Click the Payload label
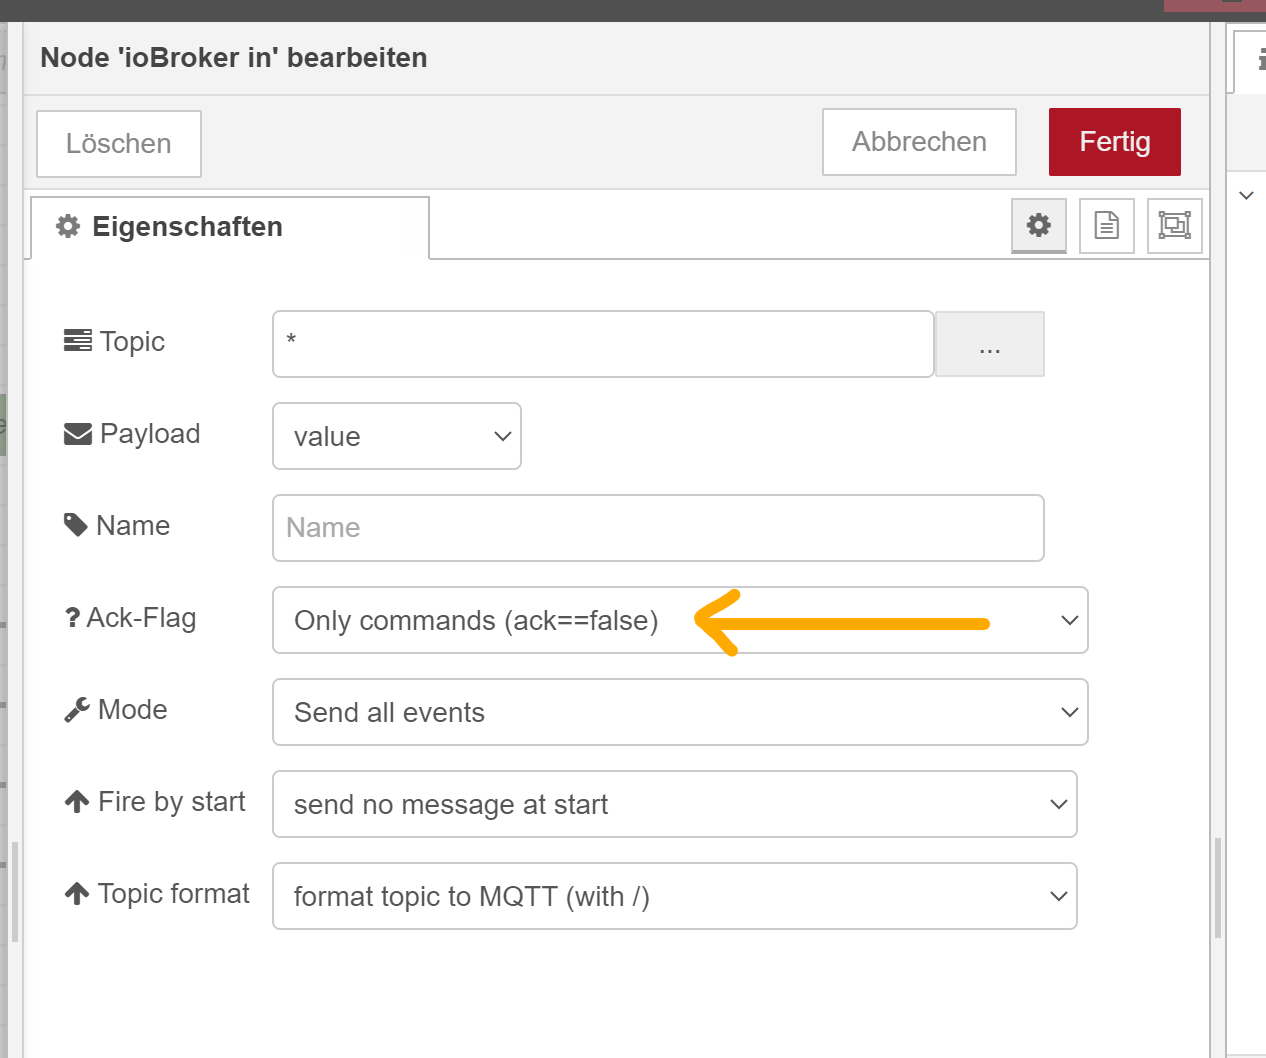This screenshot has width=1266, height=1058. (x=132, y=434)
